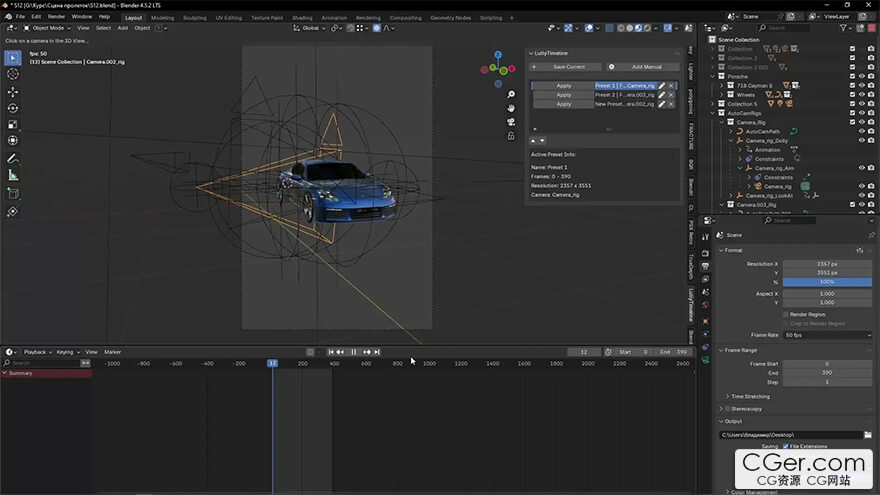Click the viewport zoom magnifier icon

coord(511,95)
